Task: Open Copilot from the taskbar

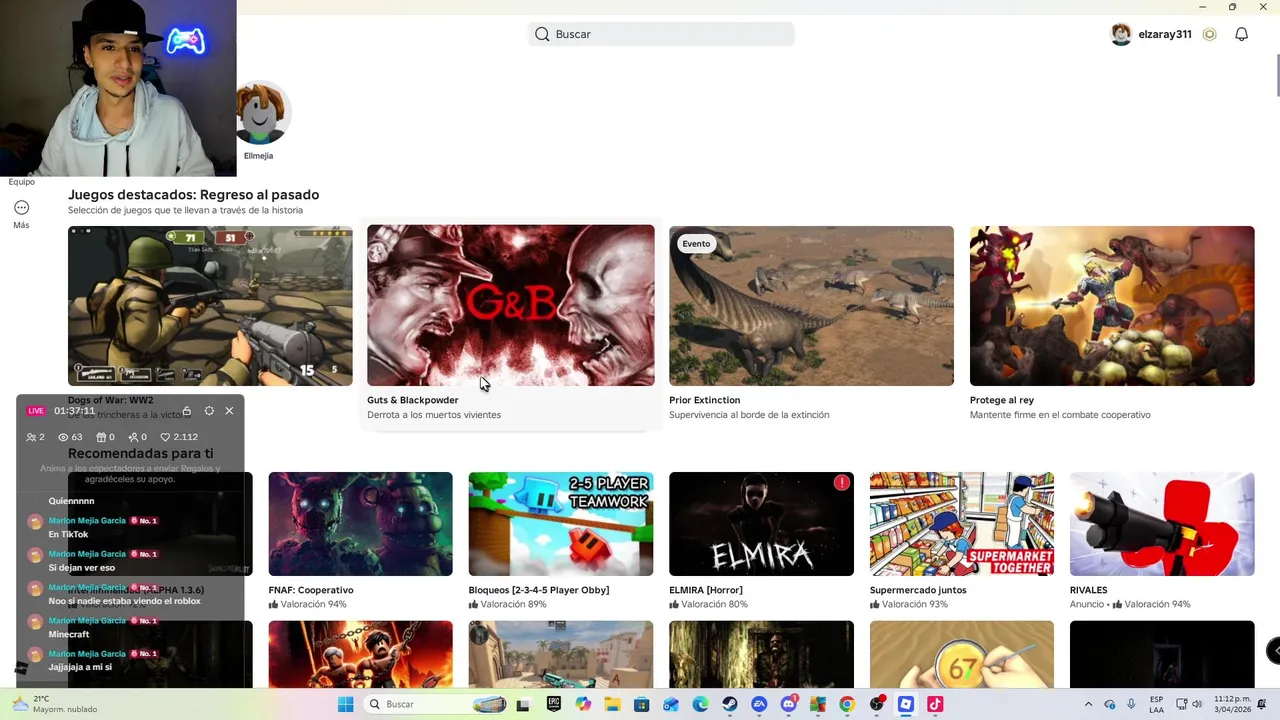Action: click(583, 704)
